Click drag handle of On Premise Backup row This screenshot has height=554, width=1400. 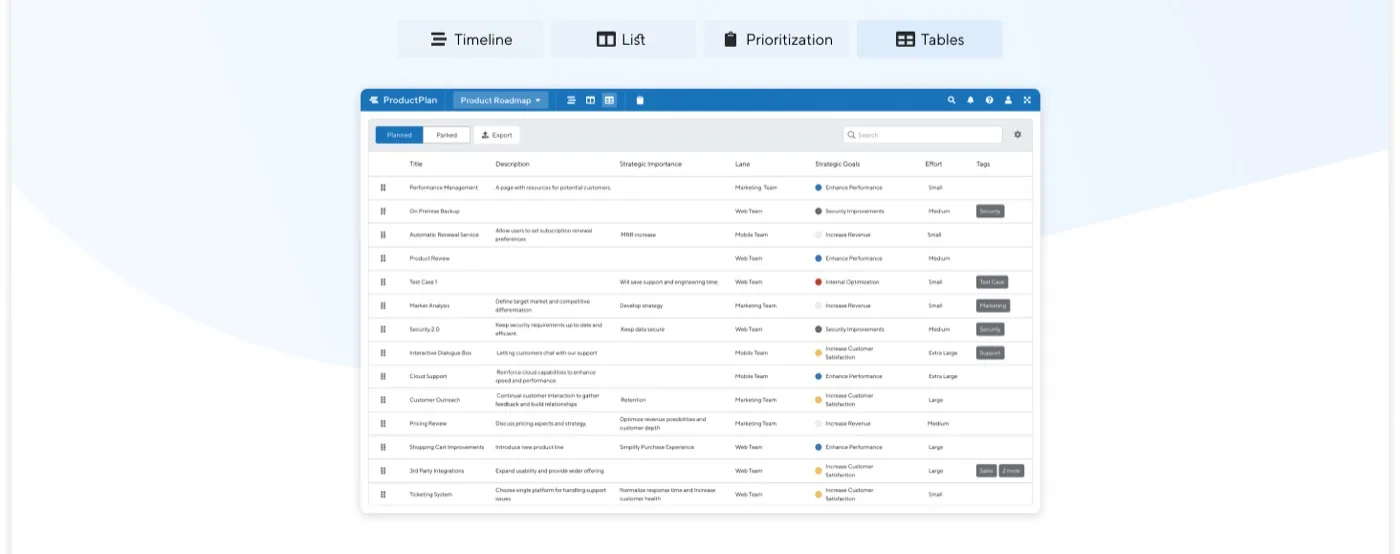(x=383, y=211)
